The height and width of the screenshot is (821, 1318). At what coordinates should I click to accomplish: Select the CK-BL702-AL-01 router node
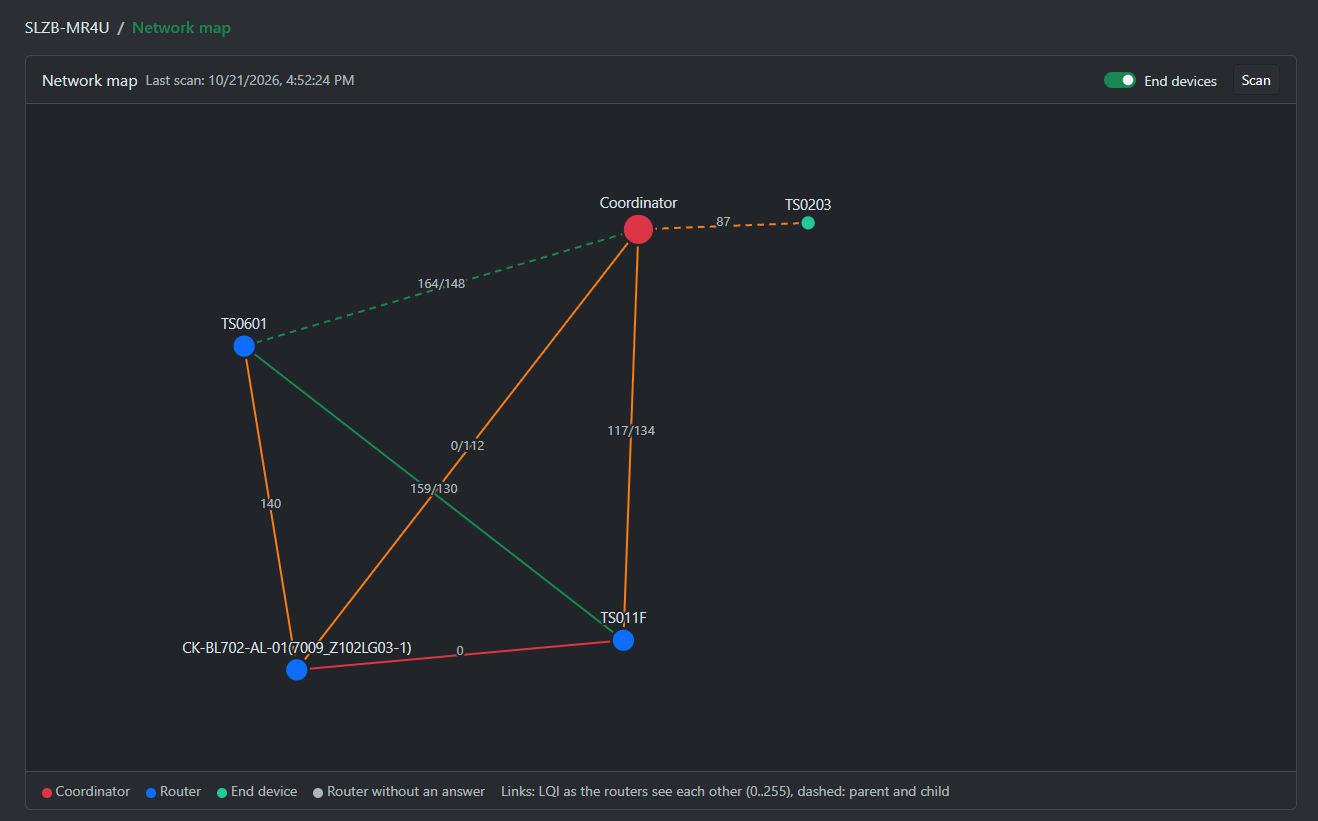pos(296,670)
